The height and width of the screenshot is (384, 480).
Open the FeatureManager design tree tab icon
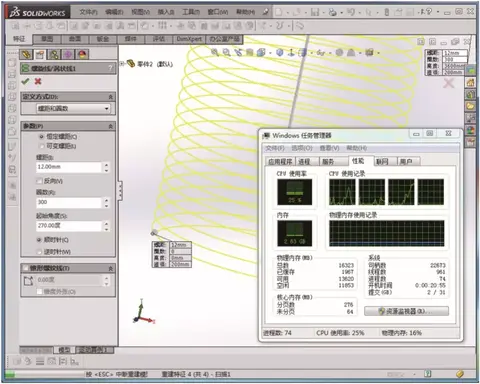pyautogui.click(x=26, y=54)
